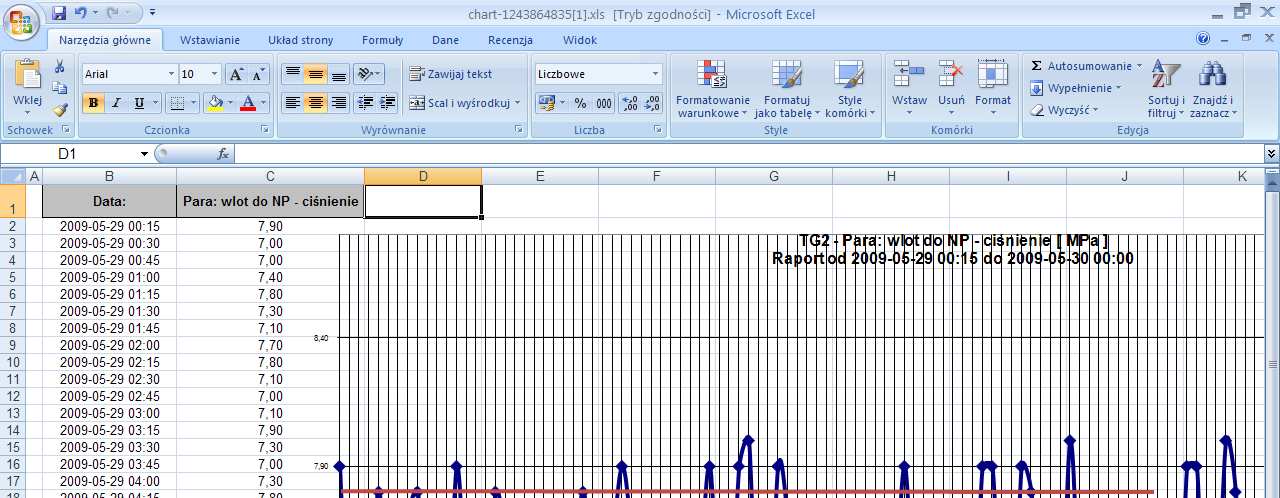
Task: Apply percent style format
Action: (580, 103)
